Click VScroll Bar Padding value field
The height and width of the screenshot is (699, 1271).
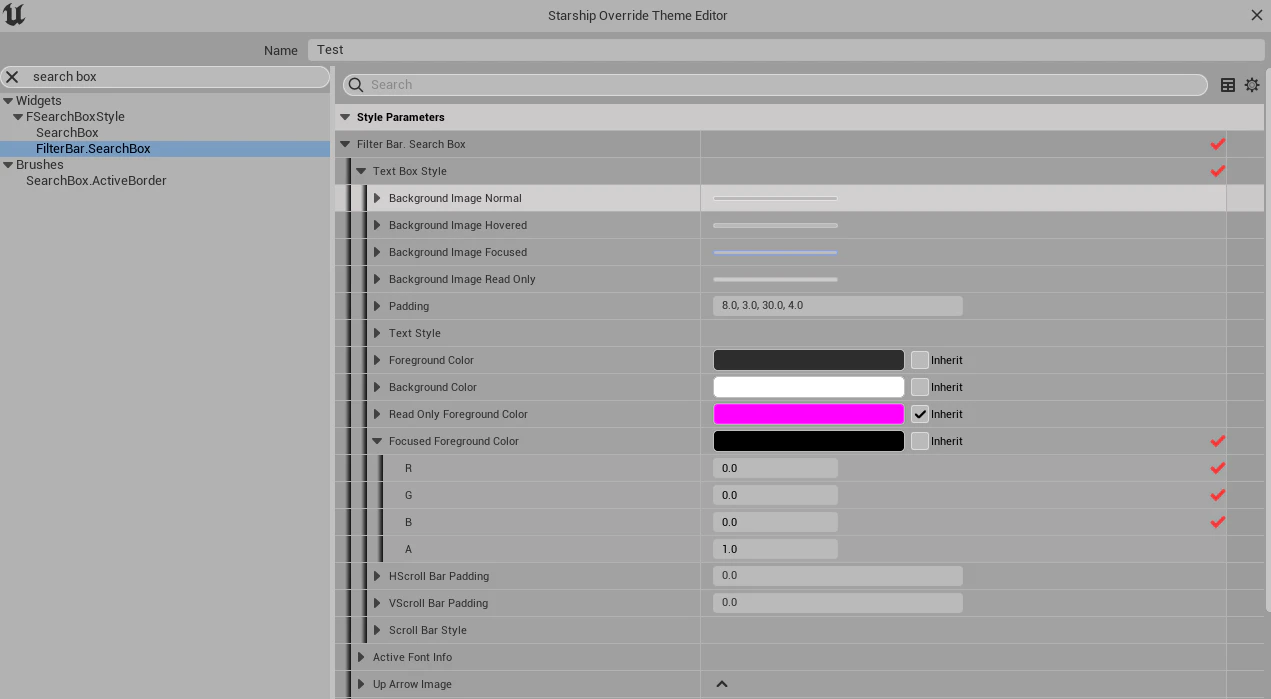pyautogui.click(x=838, y=603)
